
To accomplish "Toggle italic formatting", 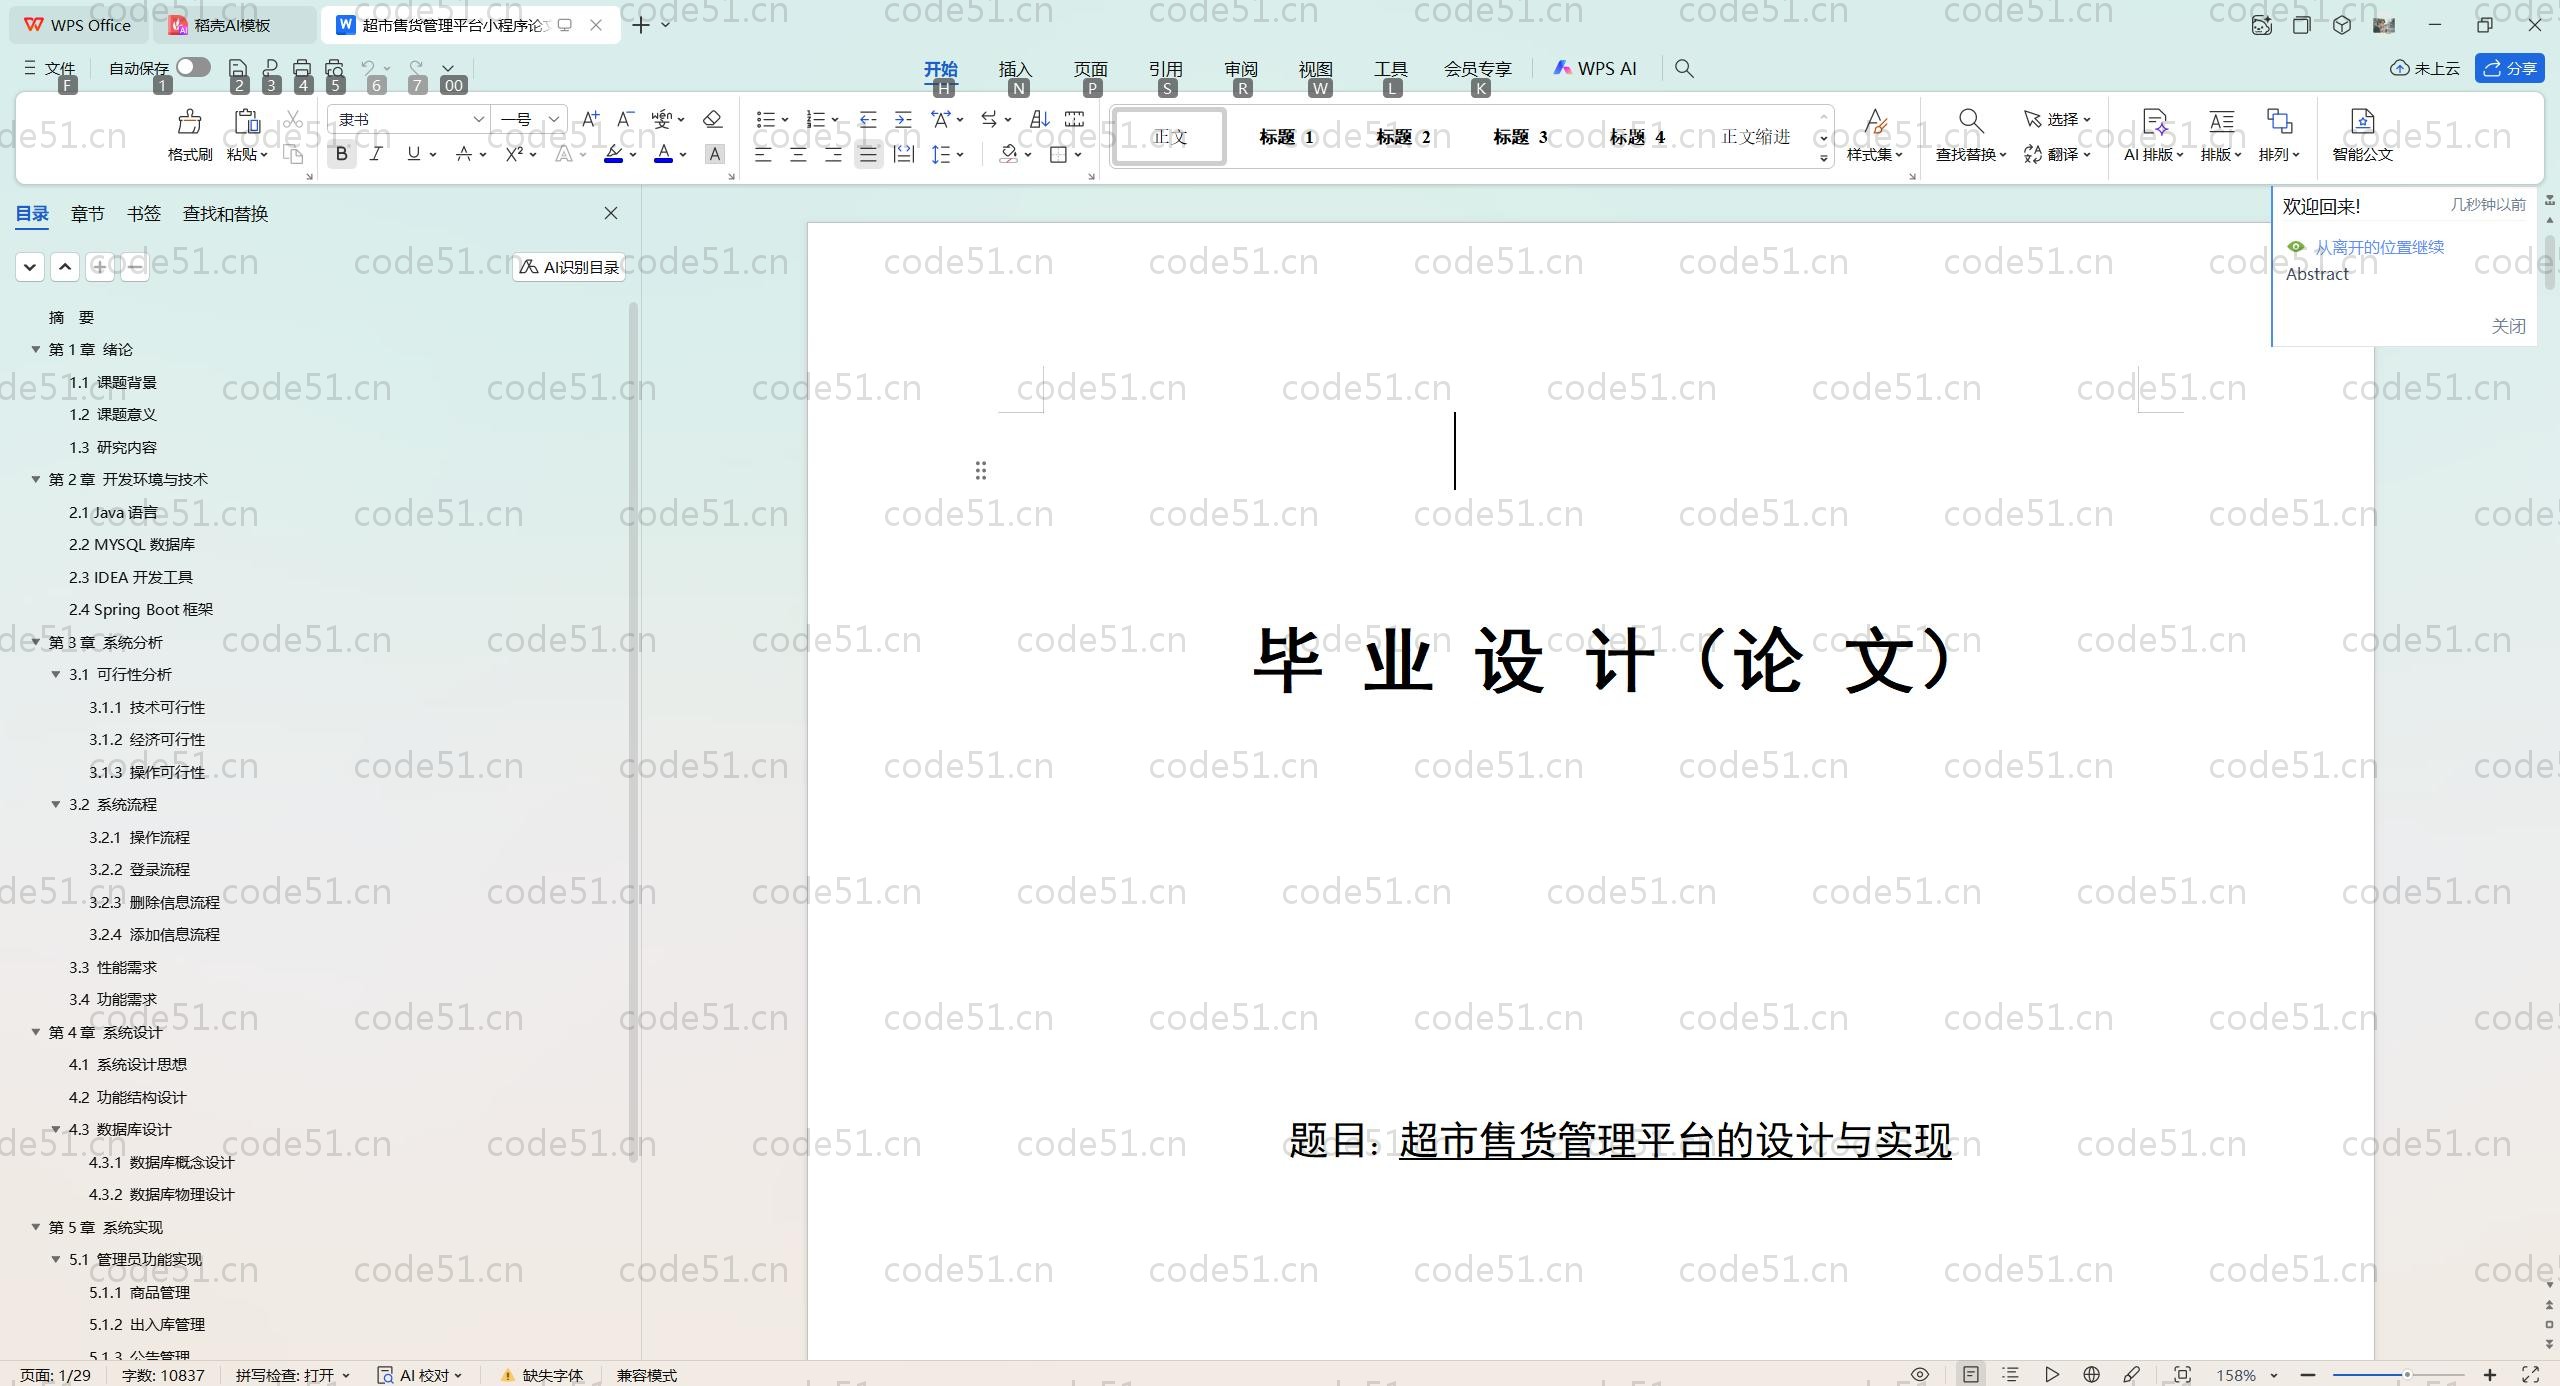I will [x=376, y=154].
